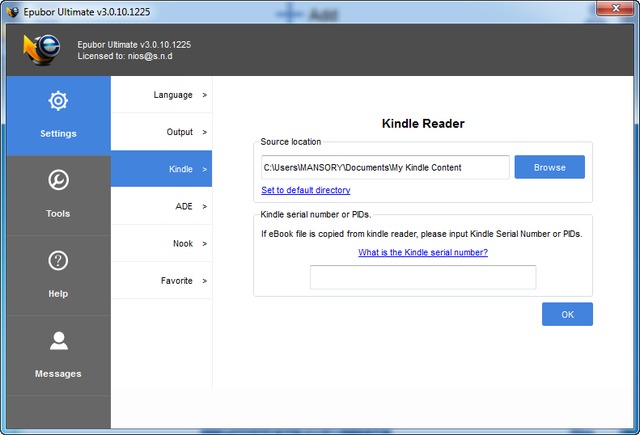The width and height of the screenshot is (640, 435).
Task: Open Help via the question mark icon
Action: 57,261
